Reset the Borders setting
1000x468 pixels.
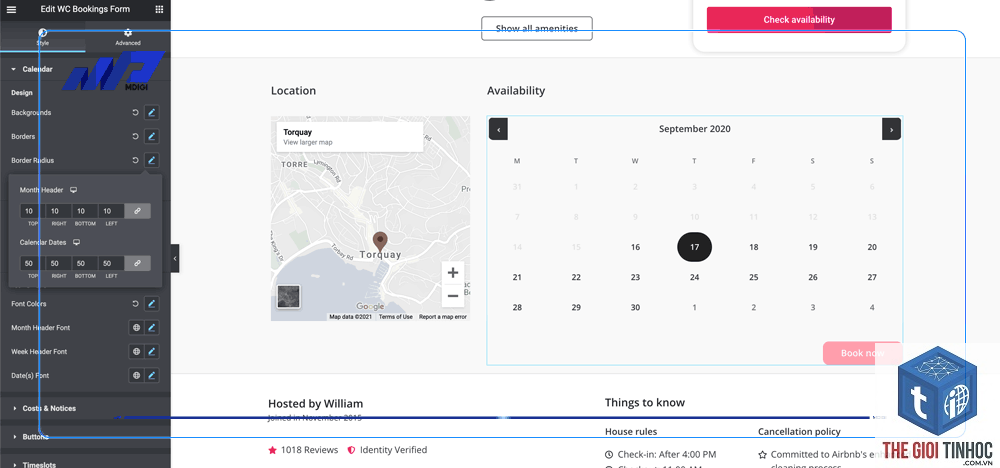tap(135, 136)
